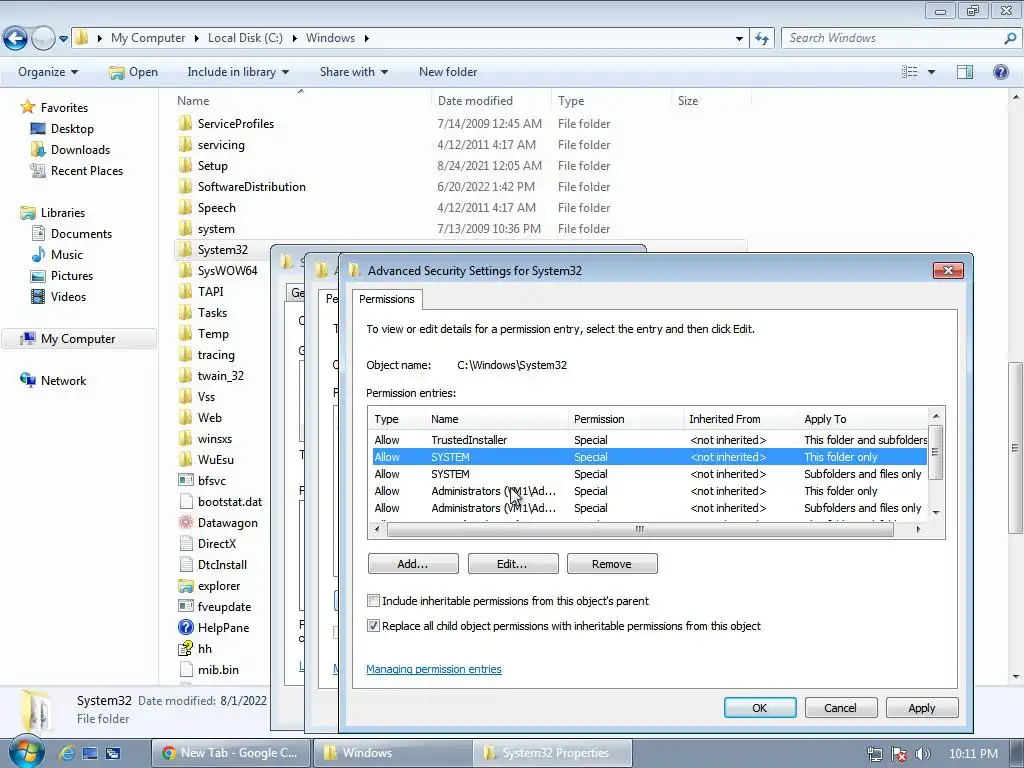1024x768 pixels.
Task: Expand breadcrumb arrow after My Computer
Action: [197, 38]
